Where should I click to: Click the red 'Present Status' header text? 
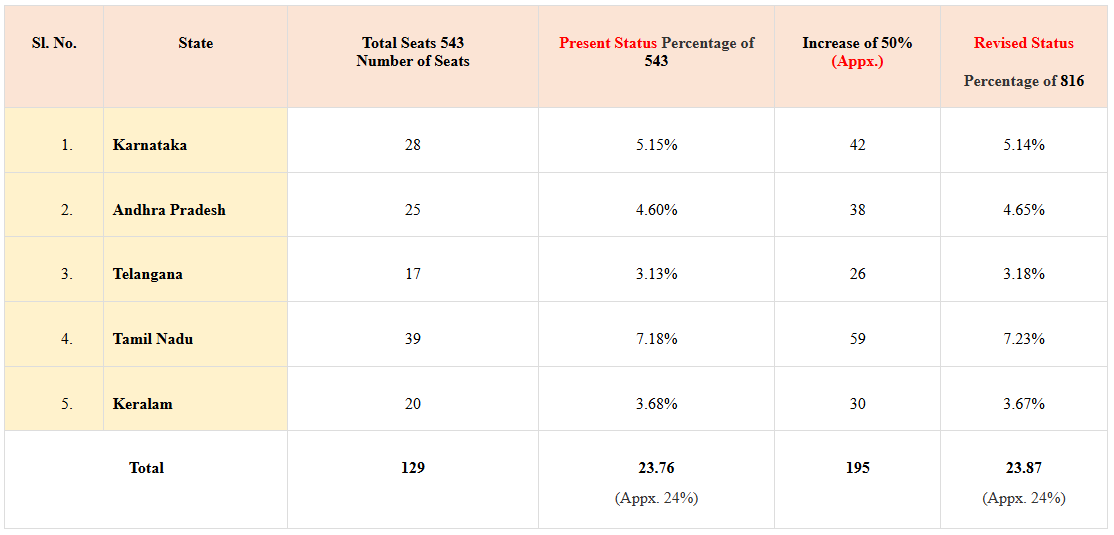[608, 43]
